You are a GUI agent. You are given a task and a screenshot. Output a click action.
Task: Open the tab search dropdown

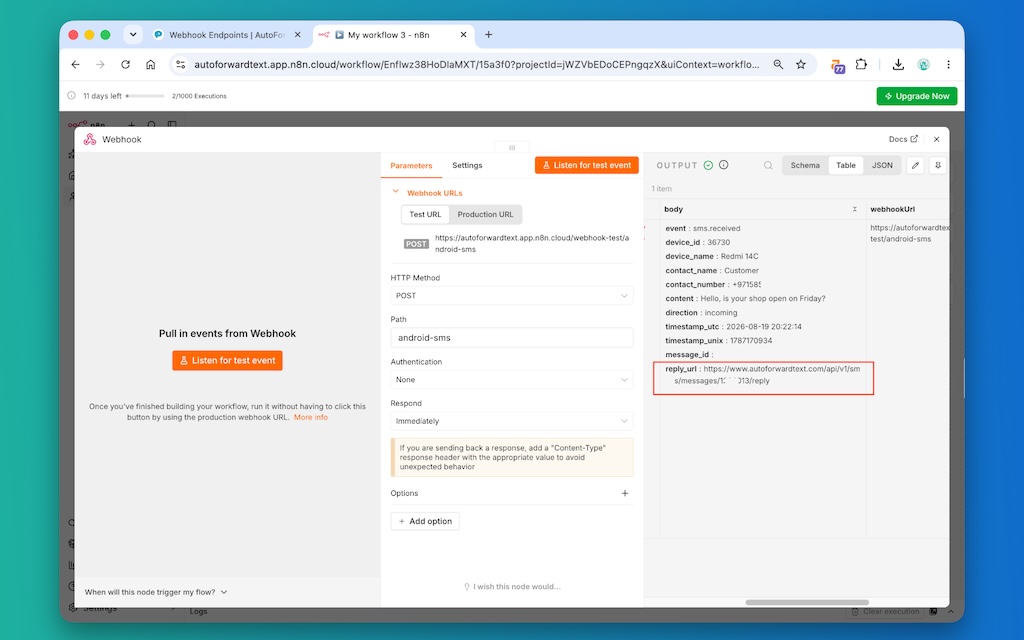(x=133, y=35)
